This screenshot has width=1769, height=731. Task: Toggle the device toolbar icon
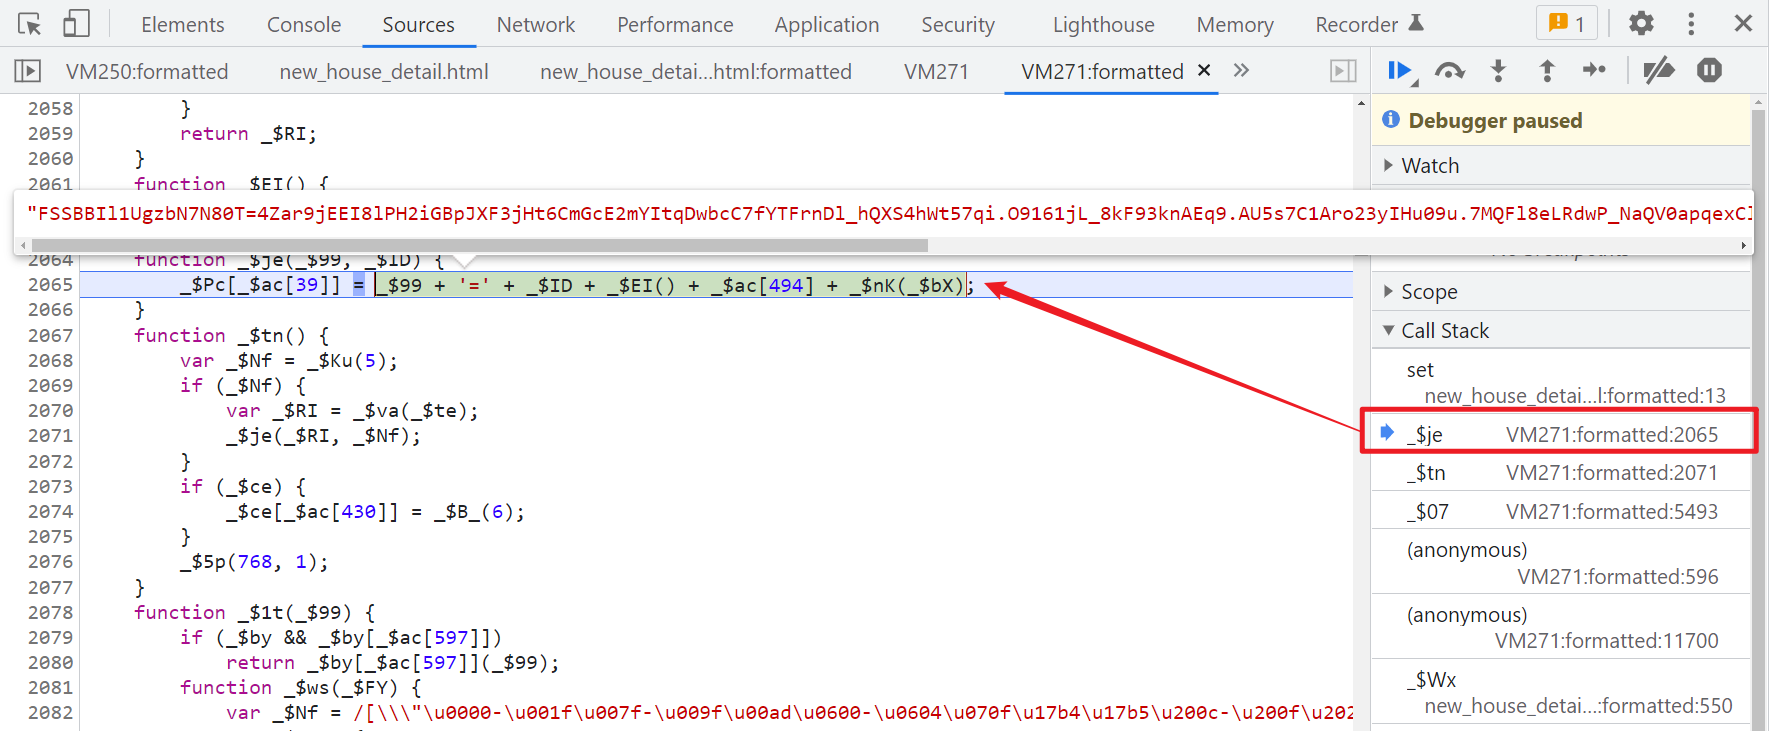pos(76,24)
